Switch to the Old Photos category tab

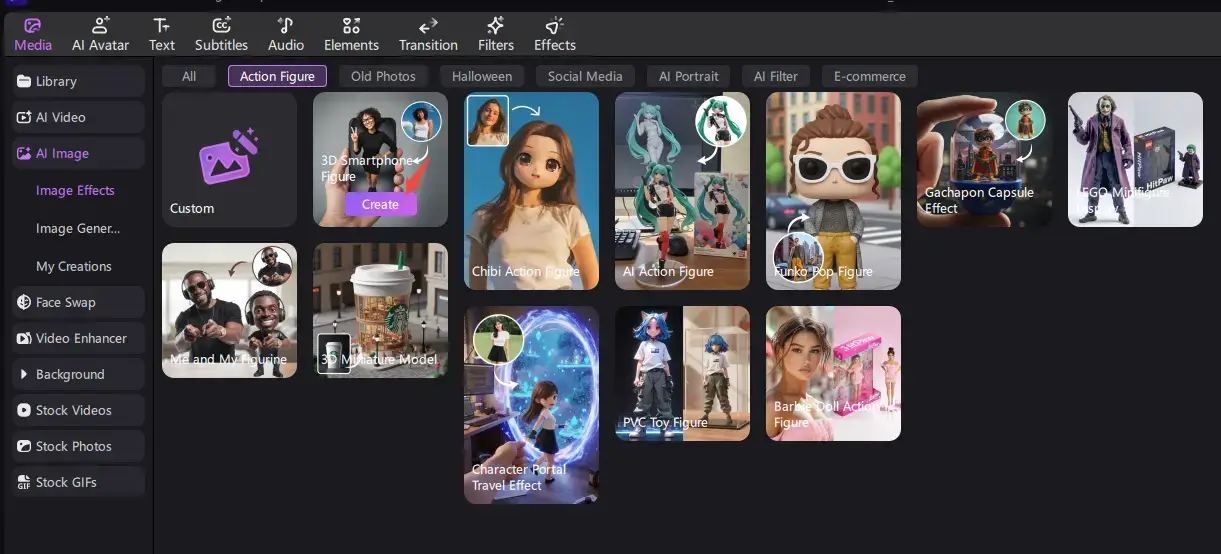click(383, 76)
